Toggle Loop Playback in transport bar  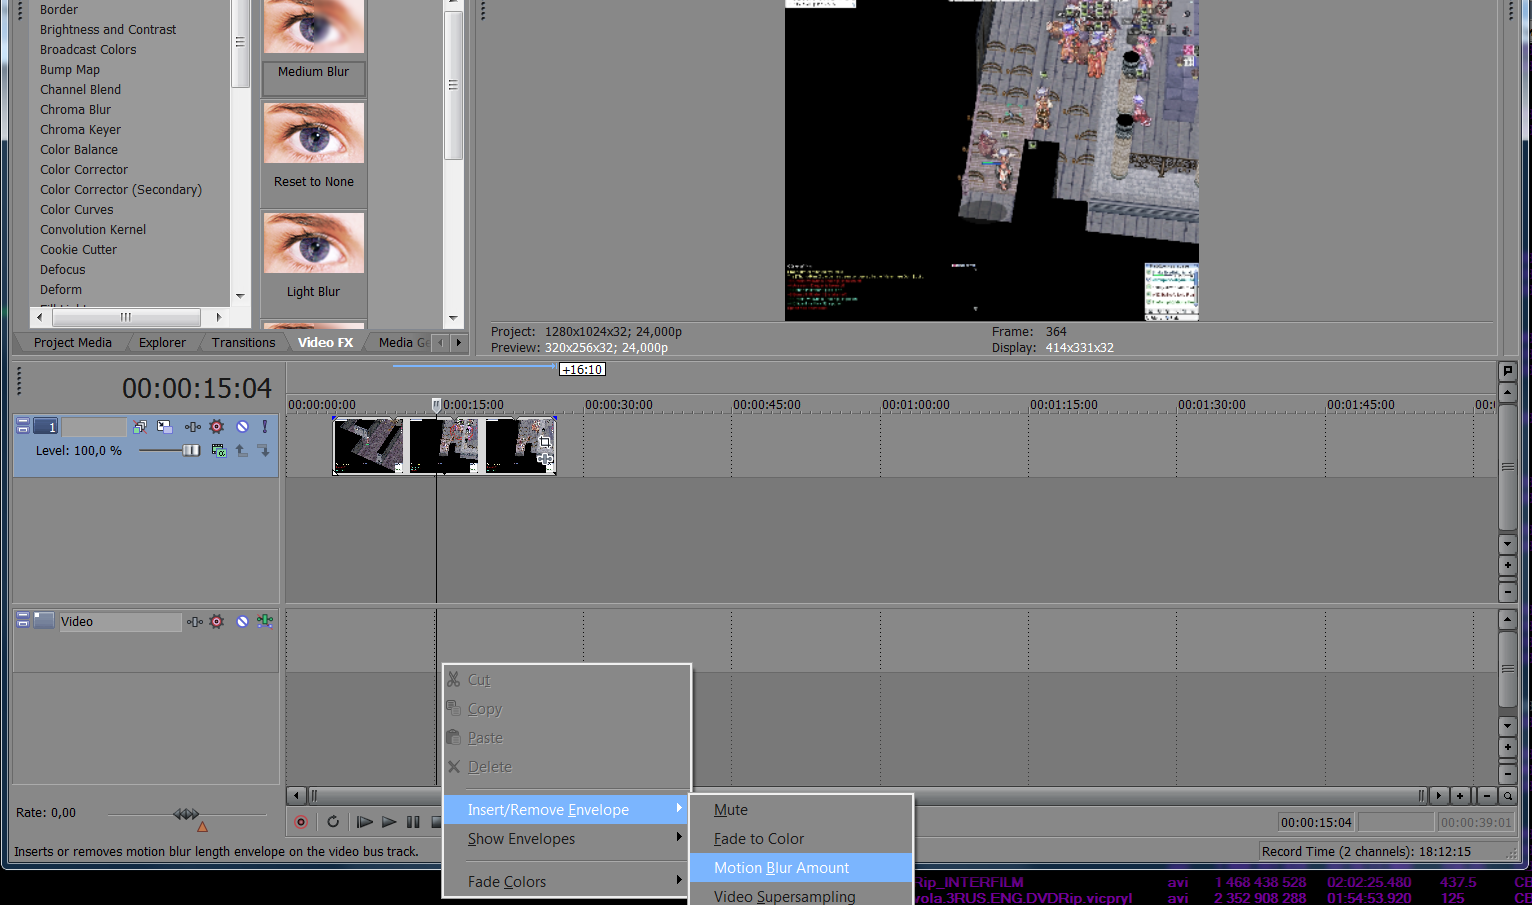pos(333,822)
